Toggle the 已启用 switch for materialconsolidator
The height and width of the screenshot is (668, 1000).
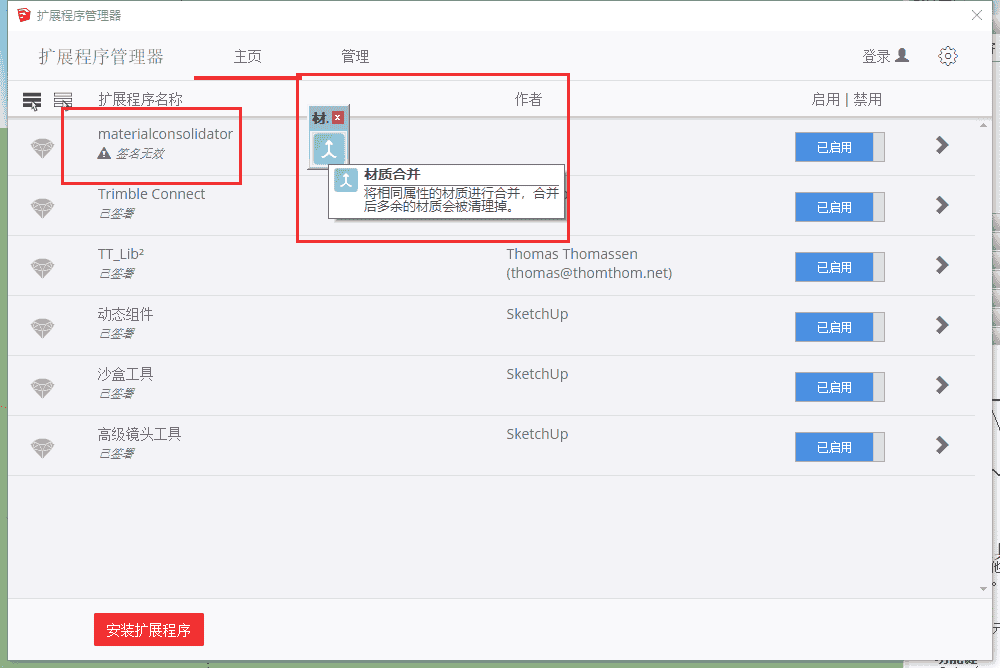coord(839,147)
